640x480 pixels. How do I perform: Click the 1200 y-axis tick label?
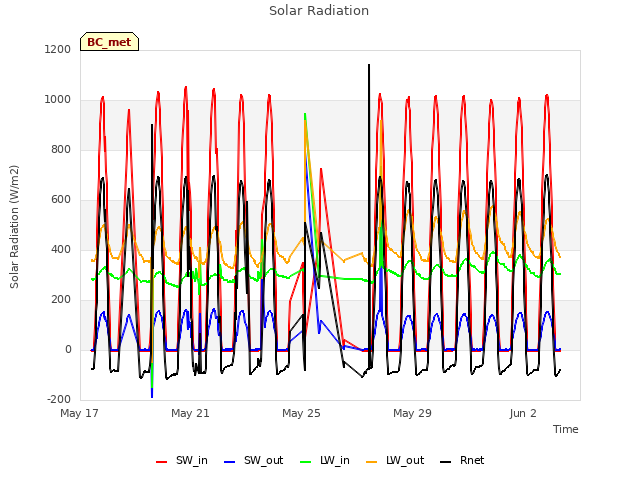pos(58,49)
